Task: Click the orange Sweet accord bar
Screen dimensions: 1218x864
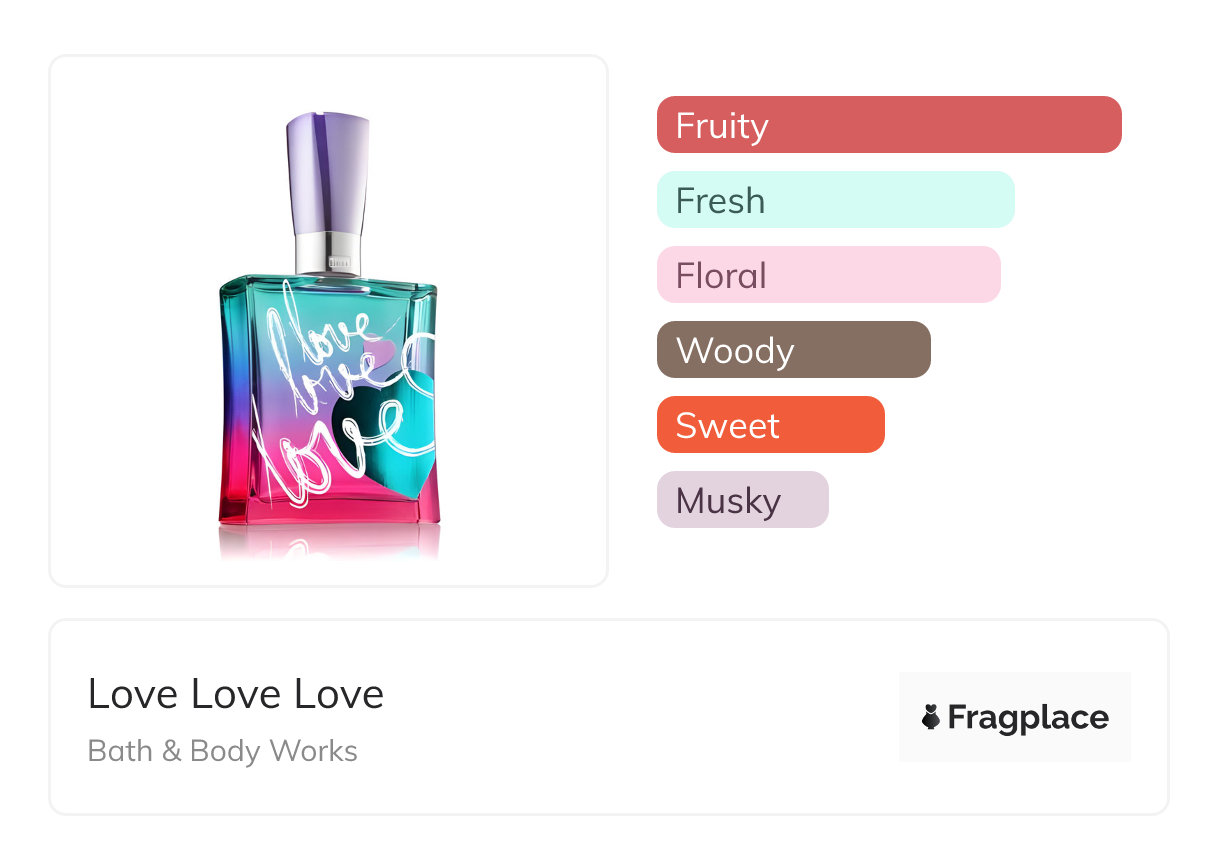Action: (770, 425)
